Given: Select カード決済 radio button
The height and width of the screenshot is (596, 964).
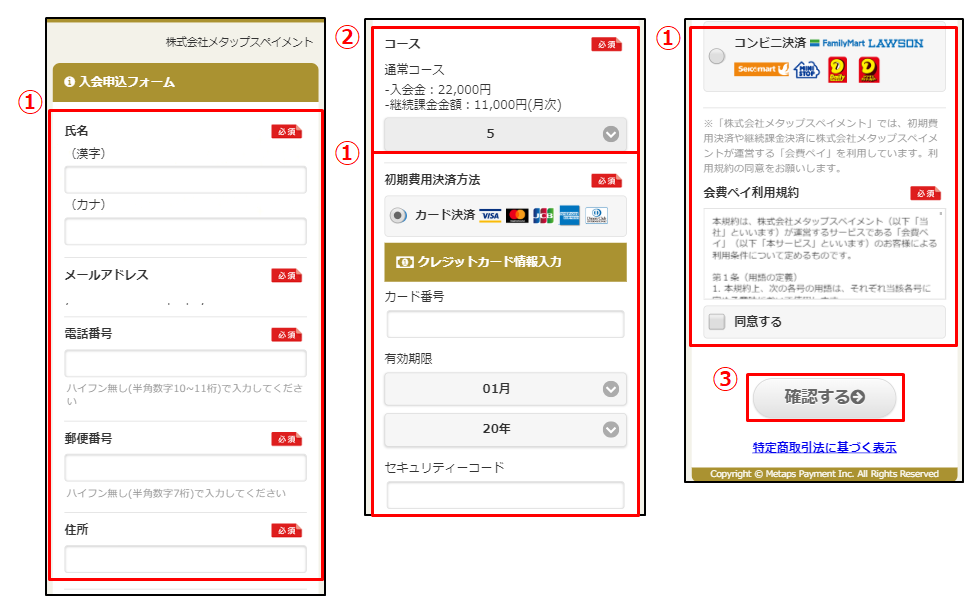Looking at the screenshot, I should point(399,215).
